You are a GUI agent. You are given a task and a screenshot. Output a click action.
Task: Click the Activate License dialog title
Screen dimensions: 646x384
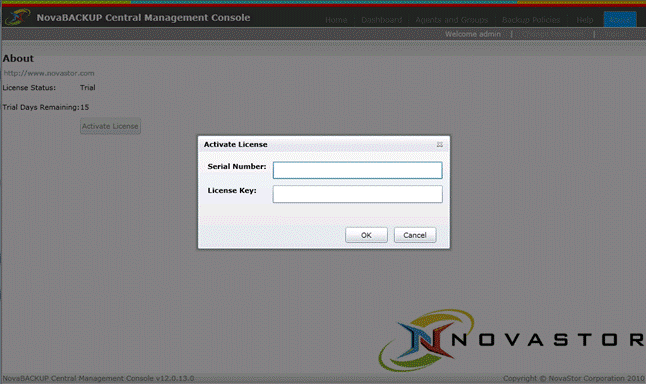pyautogui.click(x=236, y=145)
